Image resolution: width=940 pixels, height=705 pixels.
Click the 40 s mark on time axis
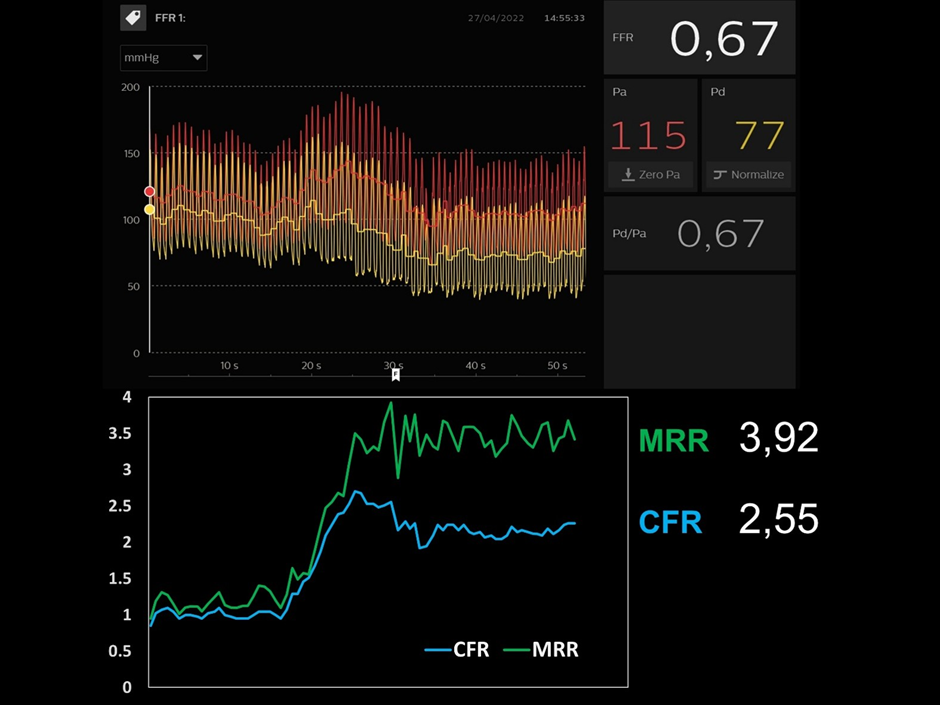click(476, 366)
